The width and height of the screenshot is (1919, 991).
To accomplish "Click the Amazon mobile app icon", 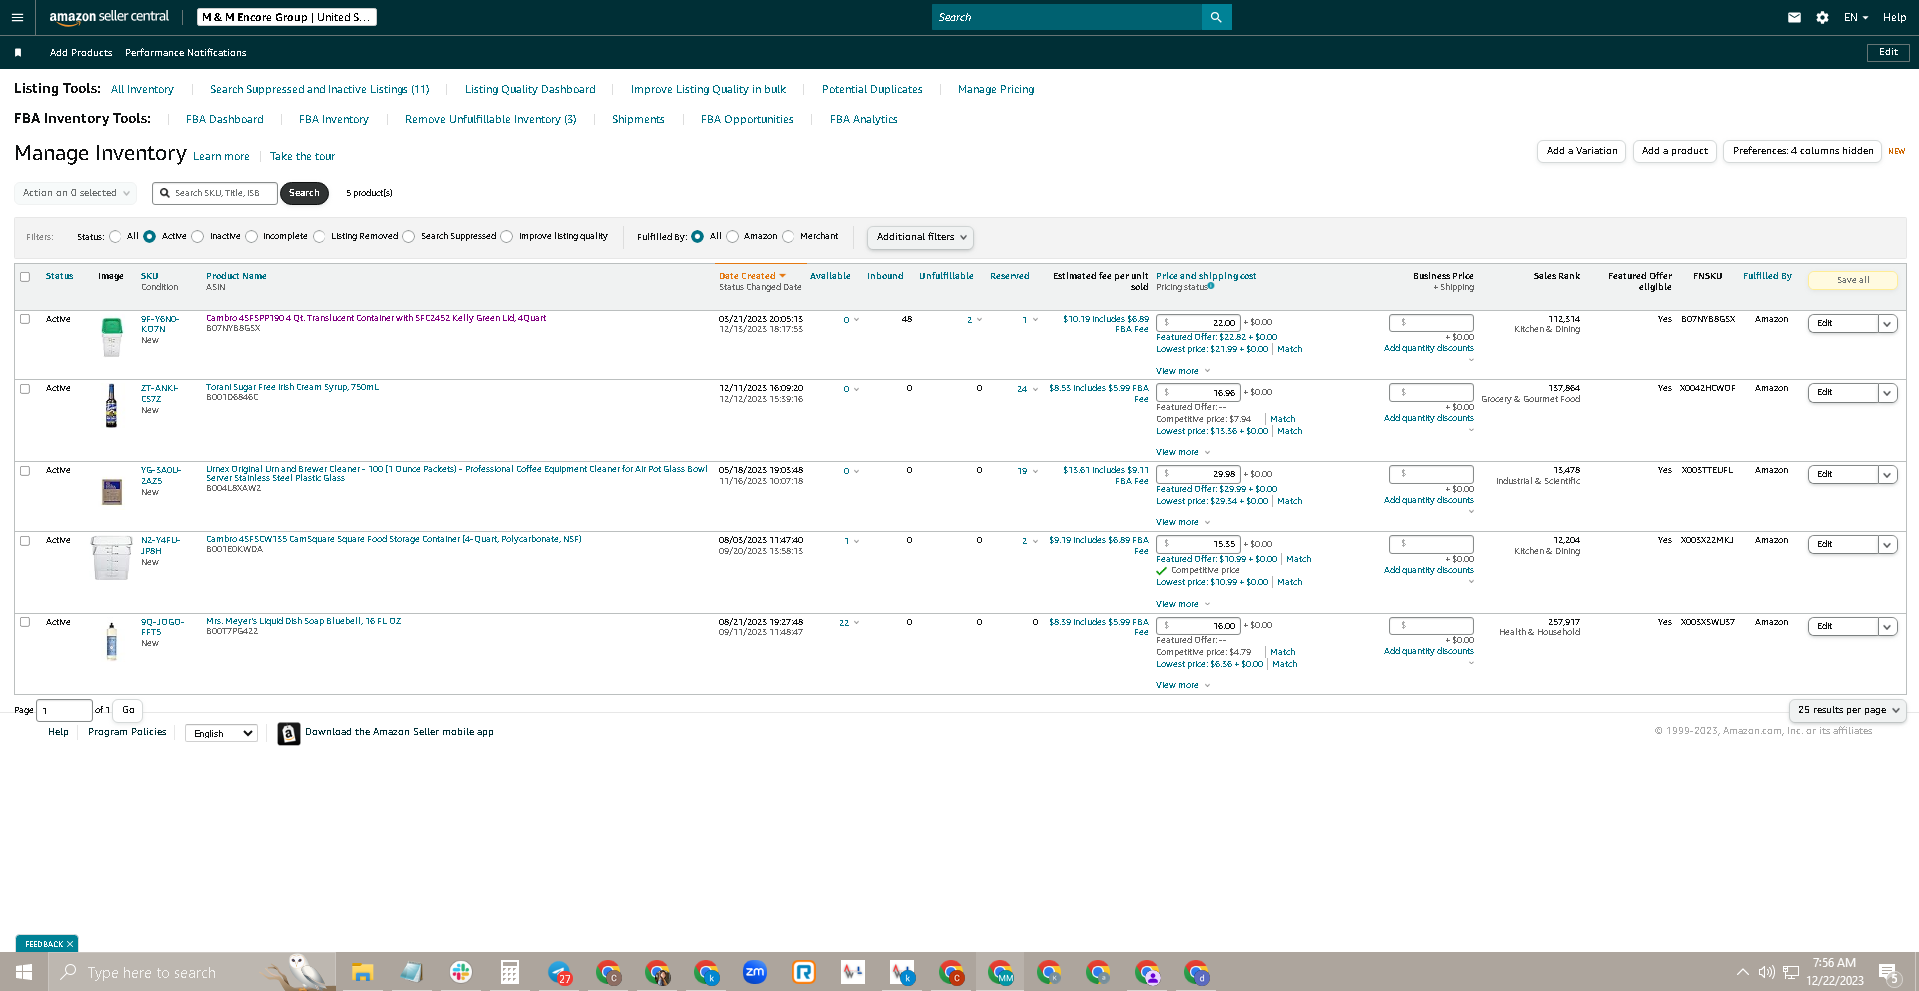I will (x=288, y=734).
